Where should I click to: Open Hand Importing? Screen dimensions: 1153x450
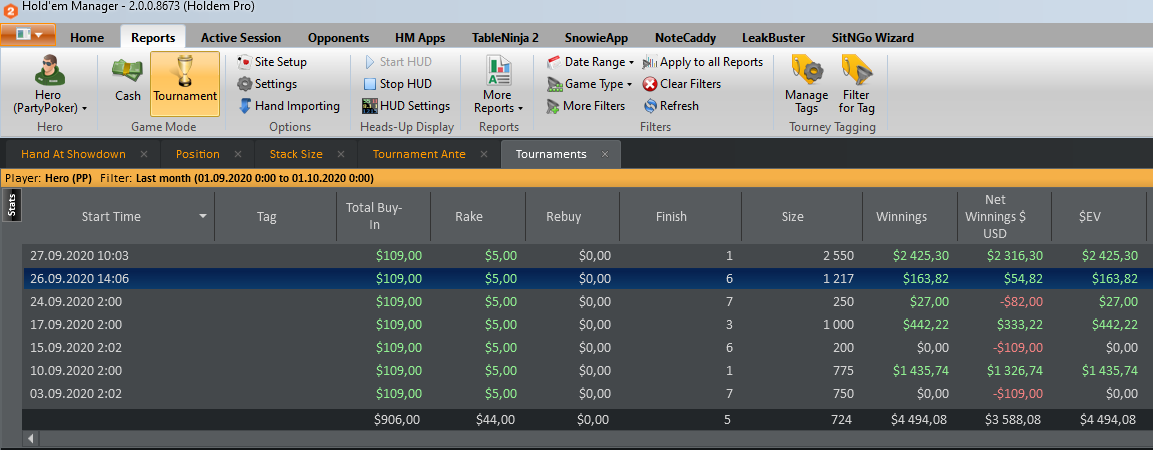(289, 106)
